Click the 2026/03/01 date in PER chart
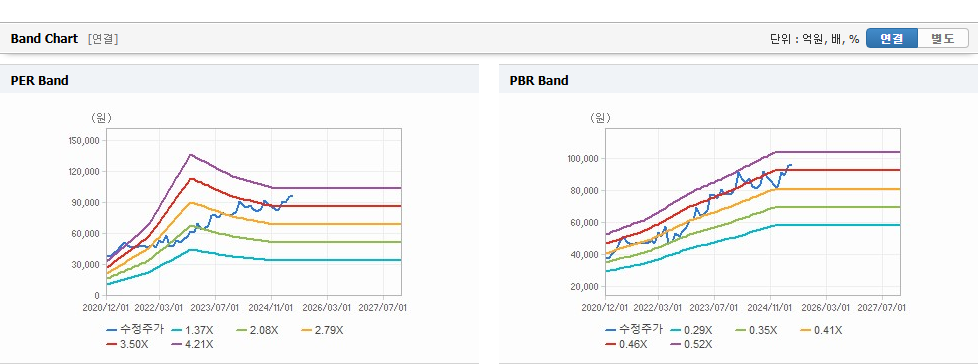Screen dimensions: 978x364 (327, 307)
